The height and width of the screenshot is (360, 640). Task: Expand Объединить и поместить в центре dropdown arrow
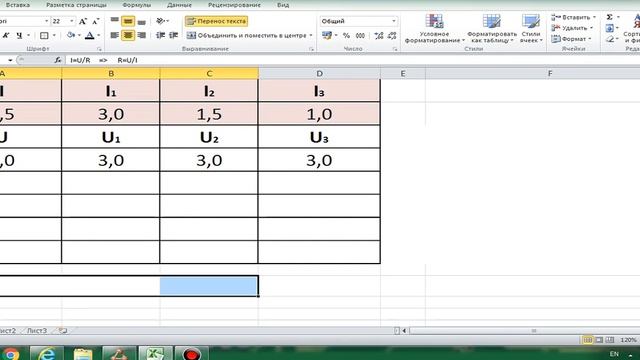[x=311, y=36]
